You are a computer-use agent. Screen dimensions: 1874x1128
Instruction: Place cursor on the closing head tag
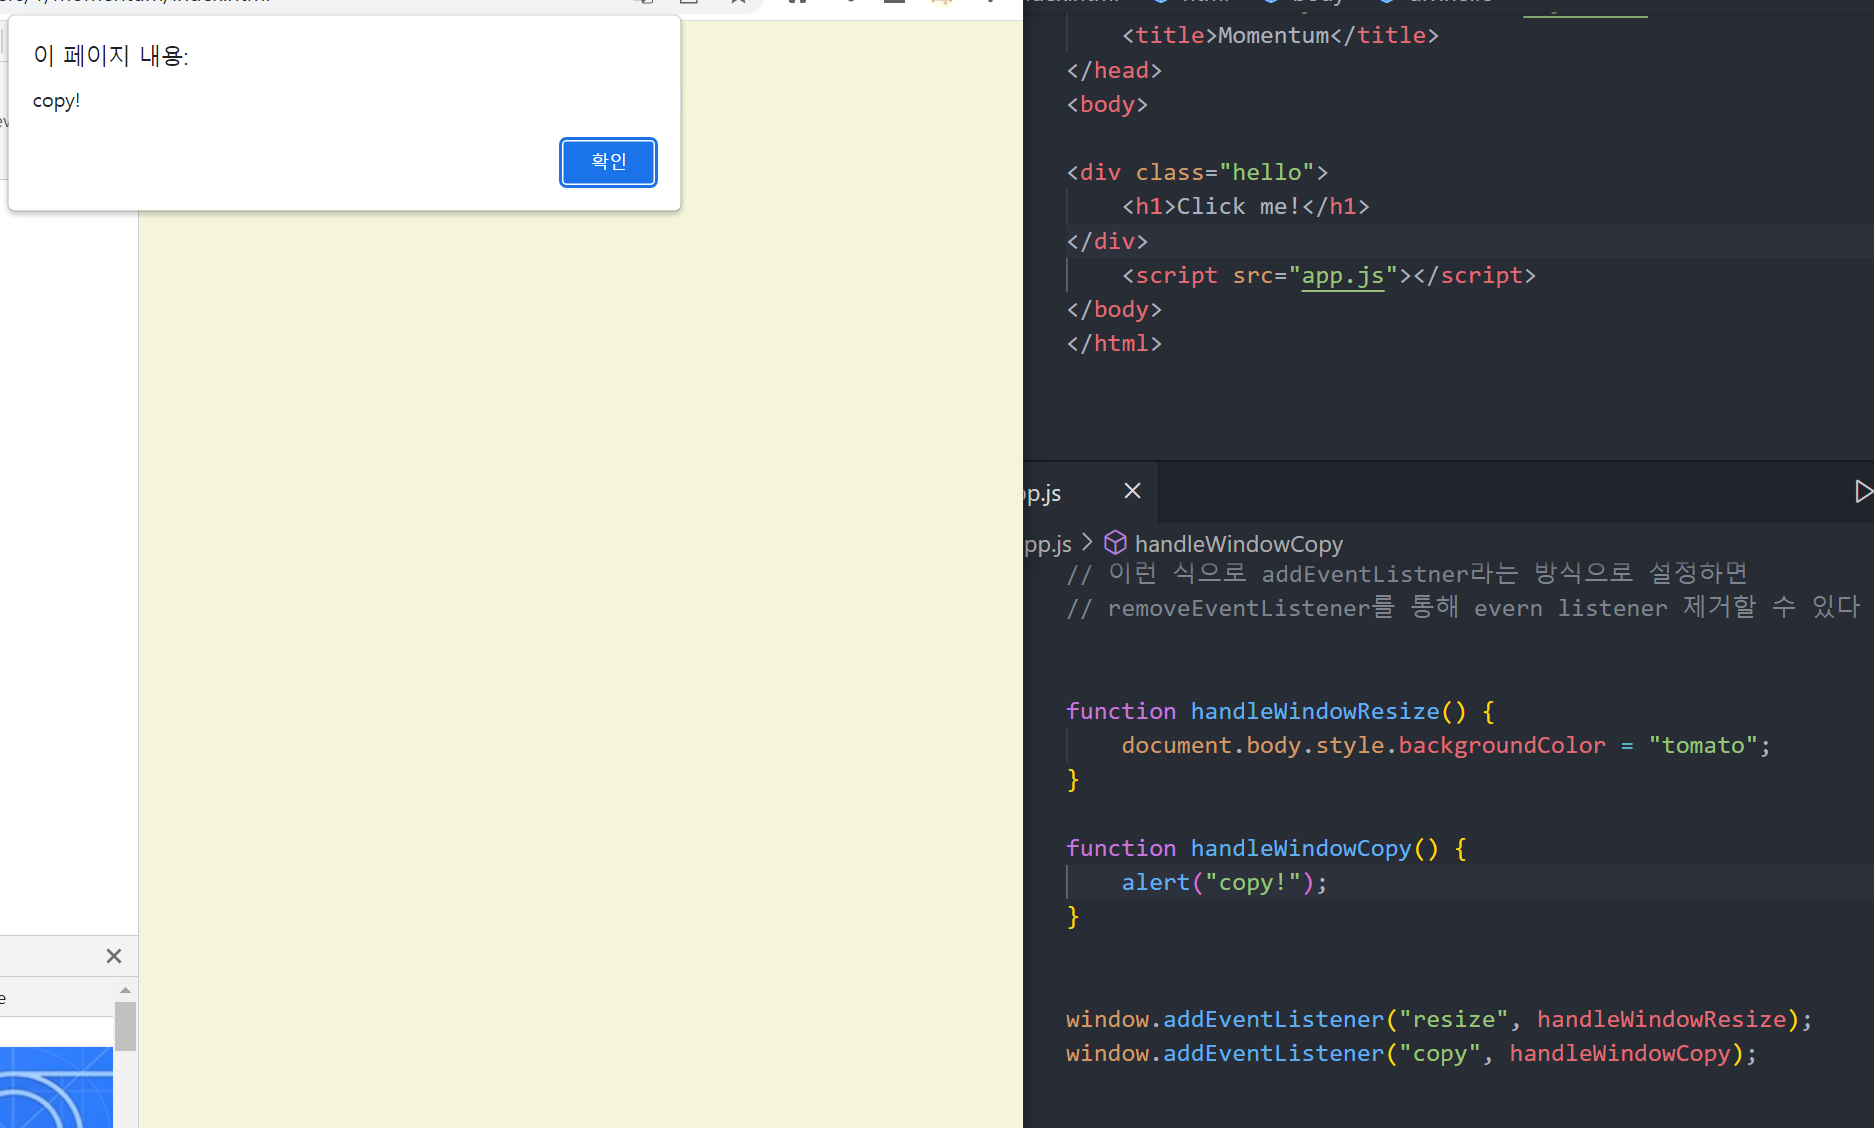(1114, 70)
